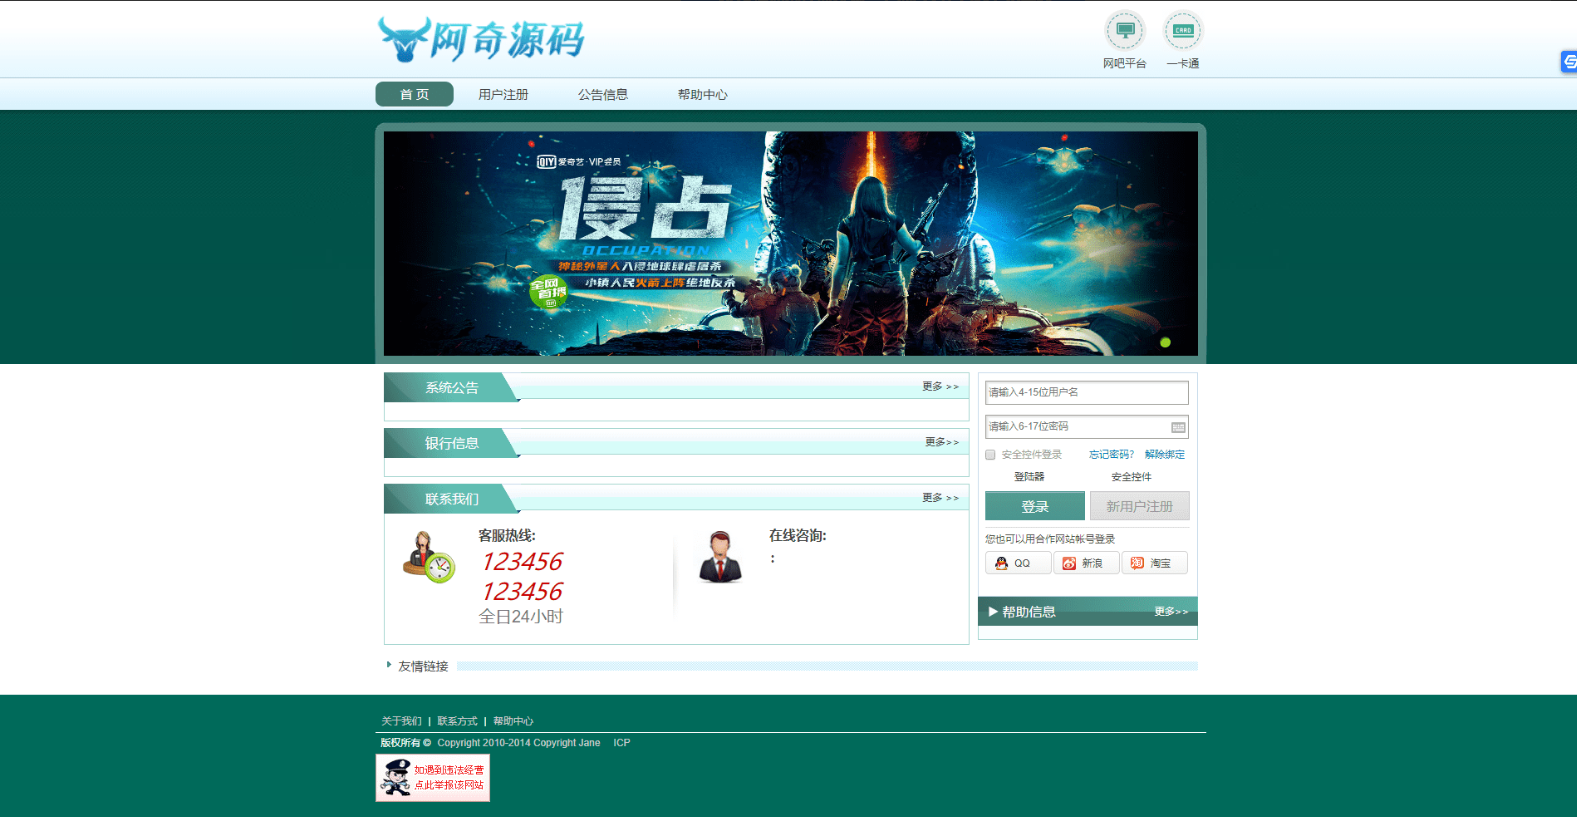
Task: Click the 联系我们 section header
Action: pos(451,500)
